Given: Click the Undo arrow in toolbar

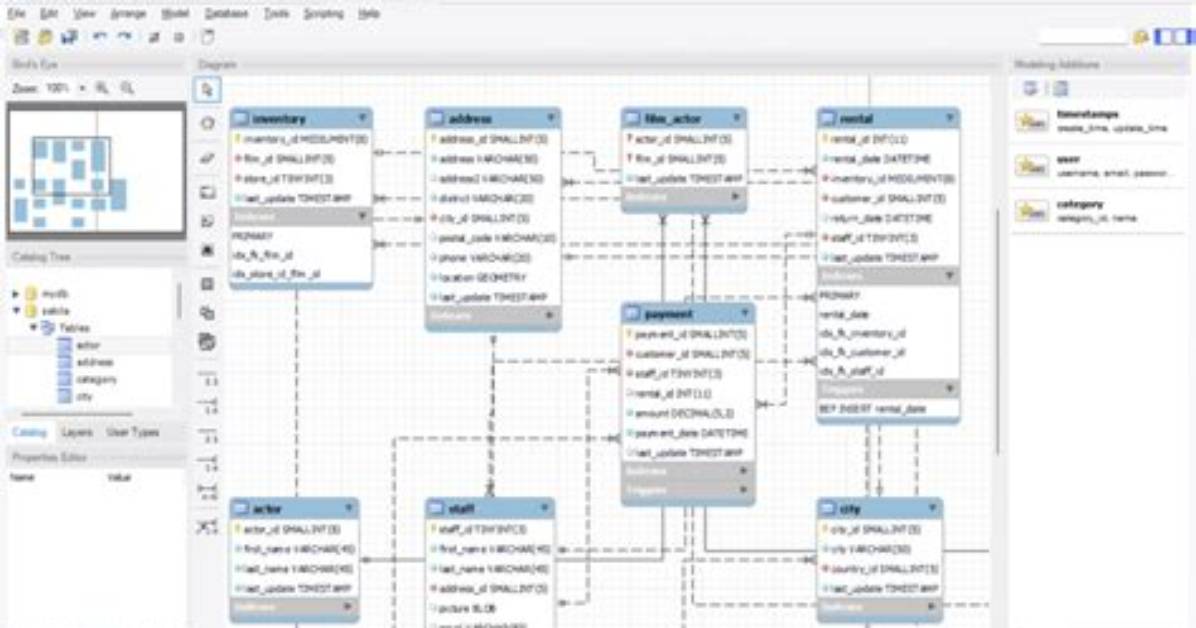Looking at the screenshot, I should click(99, 37).
